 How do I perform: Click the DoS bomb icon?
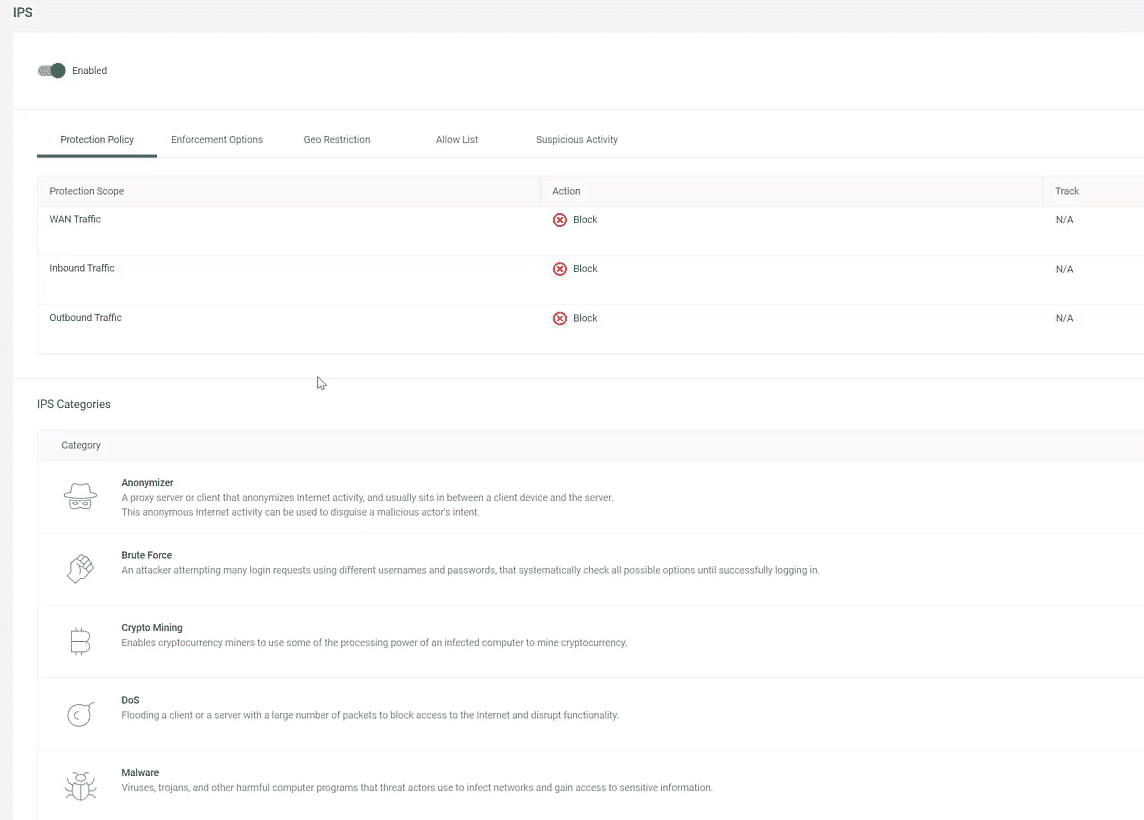point(80,714)
